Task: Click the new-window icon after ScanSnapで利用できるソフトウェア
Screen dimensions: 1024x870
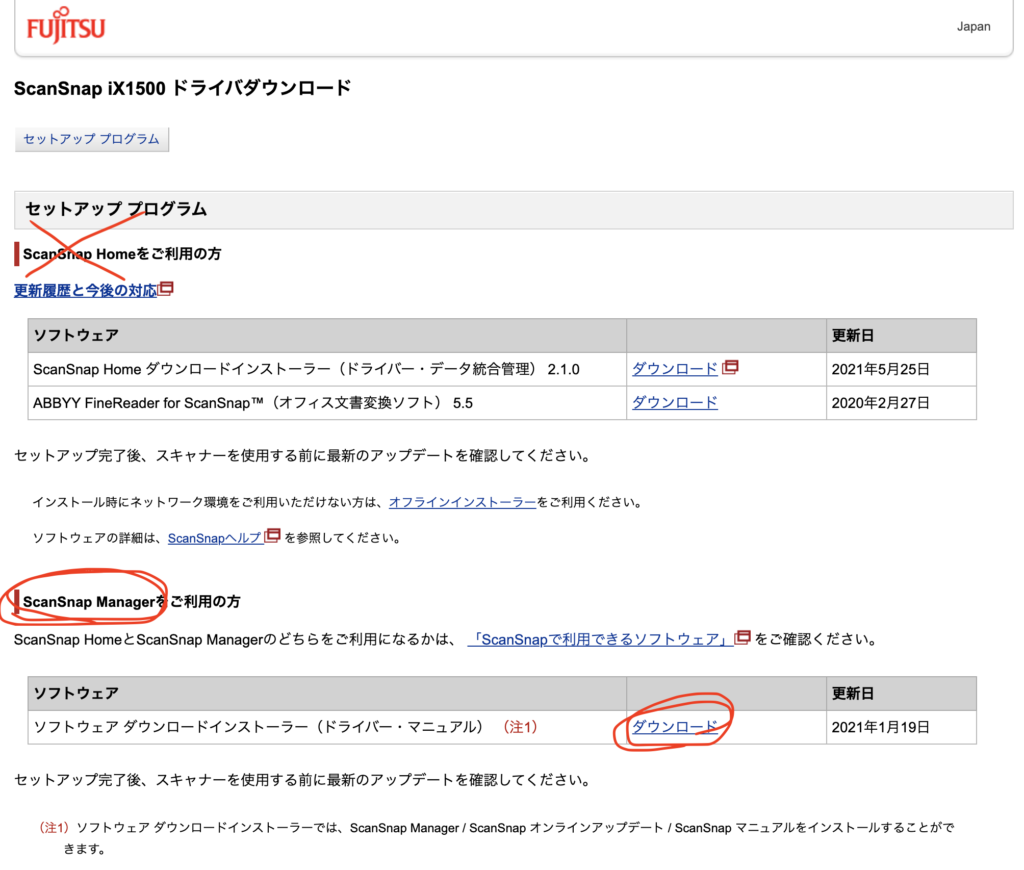Action: coord(743,637)
